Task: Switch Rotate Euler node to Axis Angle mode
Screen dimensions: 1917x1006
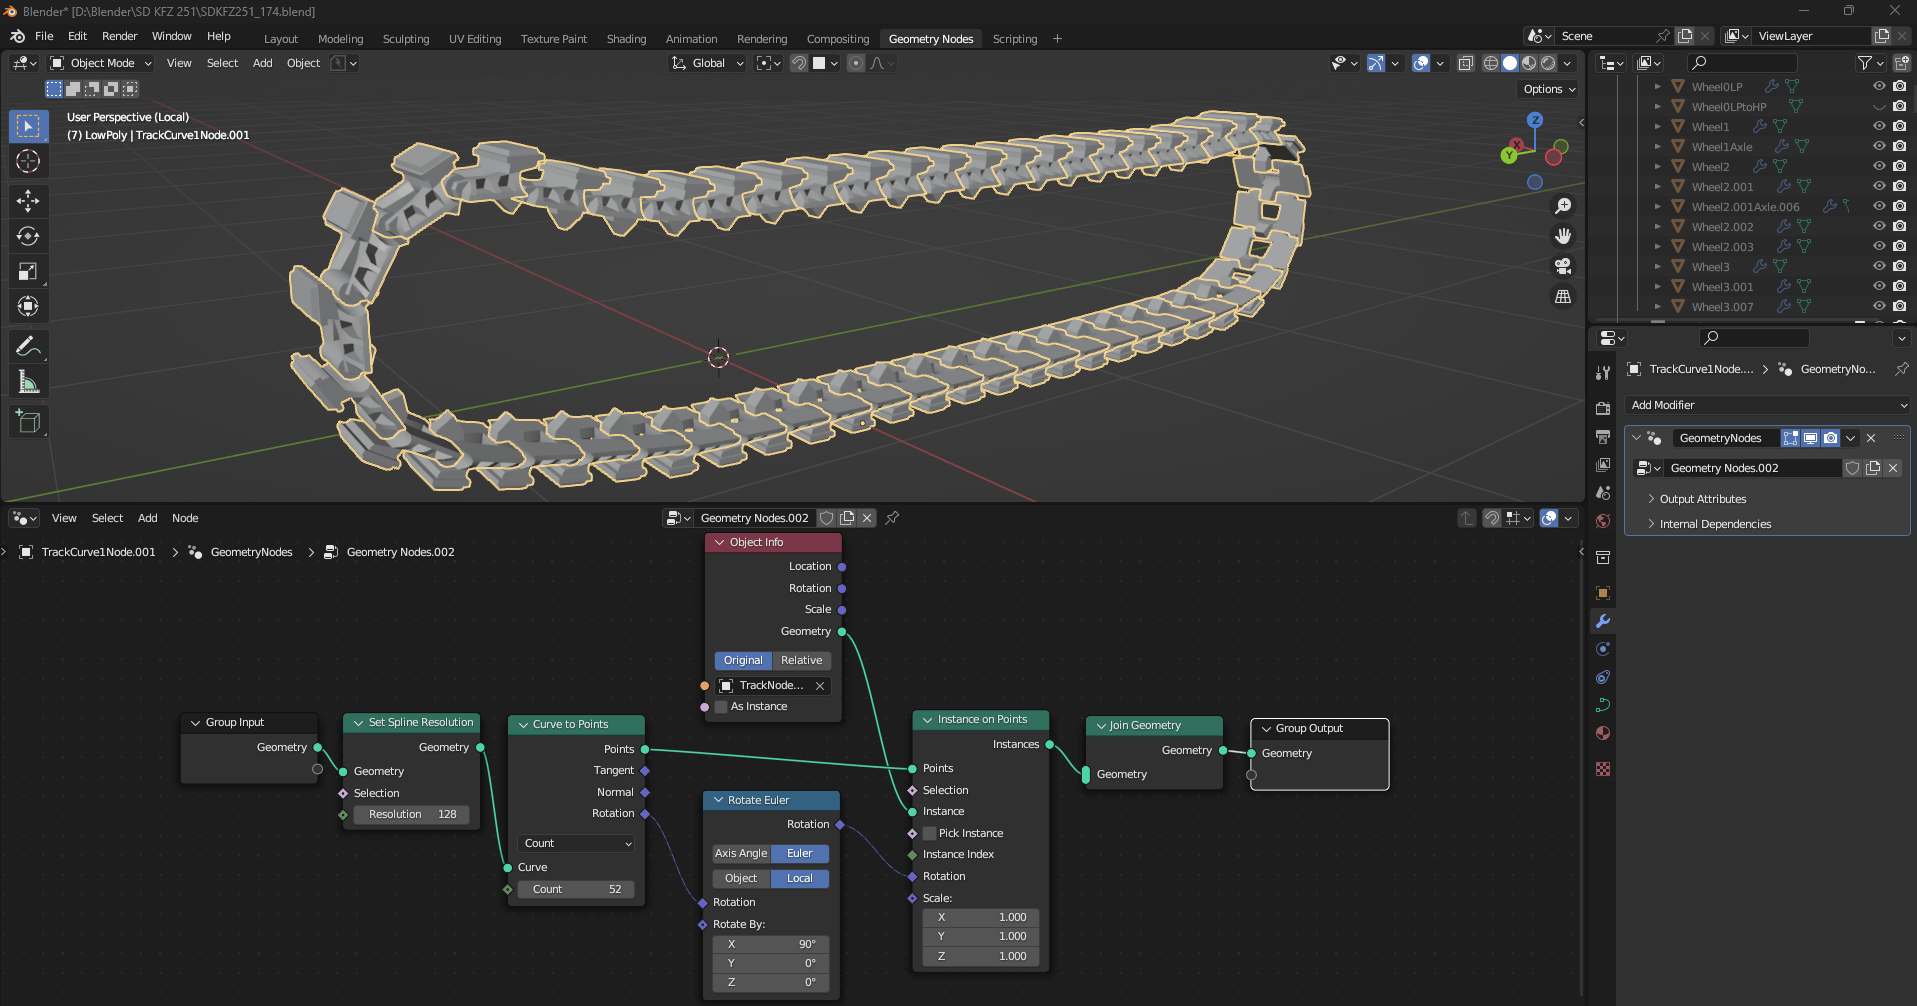Action: coord(740,853)
